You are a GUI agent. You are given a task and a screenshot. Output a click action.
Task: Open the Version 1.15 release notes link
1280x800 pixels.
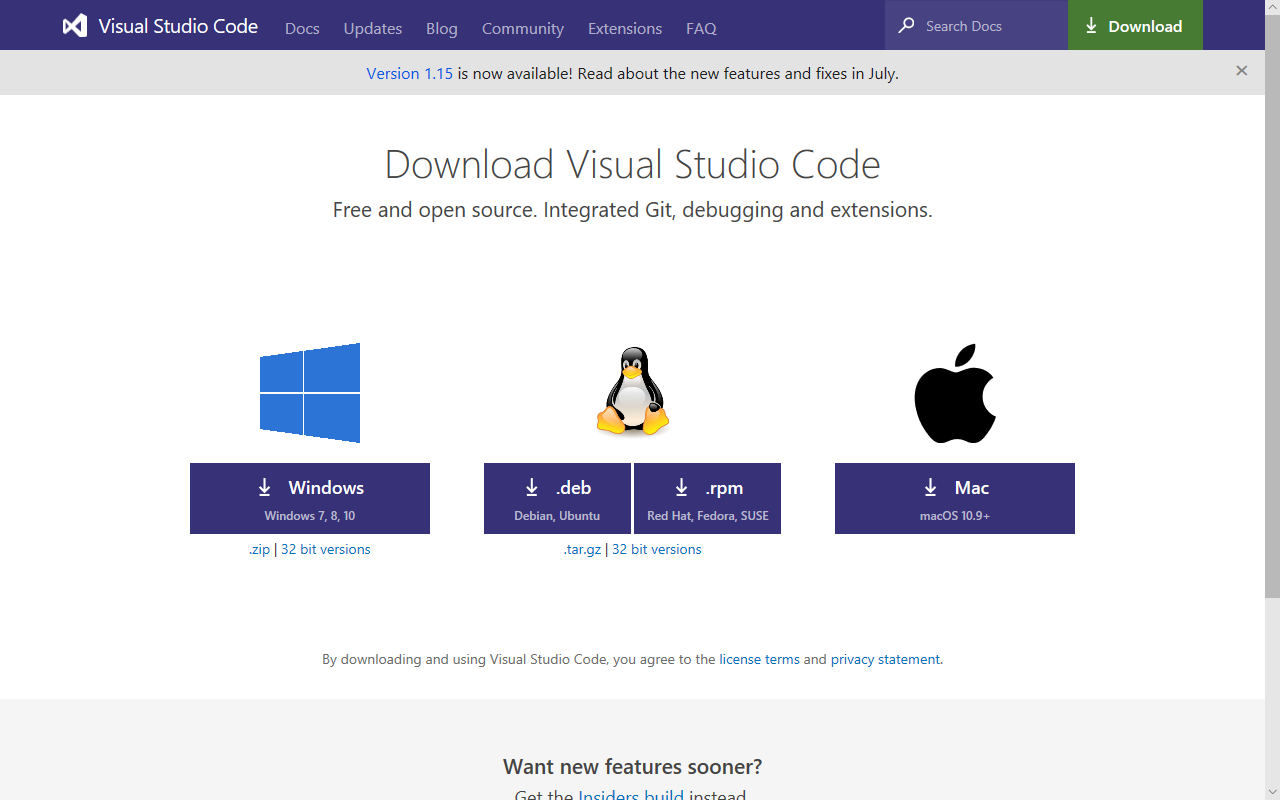[410, 73]
